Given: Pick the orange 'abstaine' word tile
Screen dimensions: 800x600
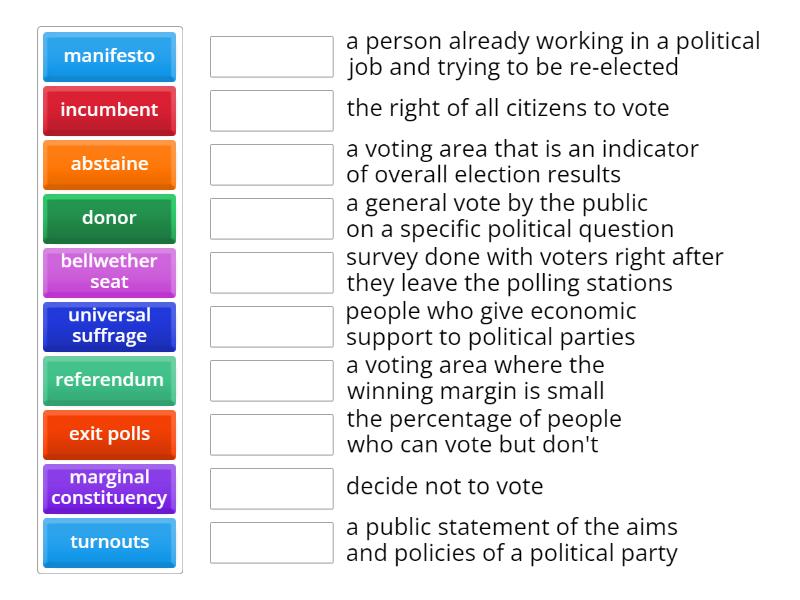Looking at the screenshot, I should tap(109, 164).
